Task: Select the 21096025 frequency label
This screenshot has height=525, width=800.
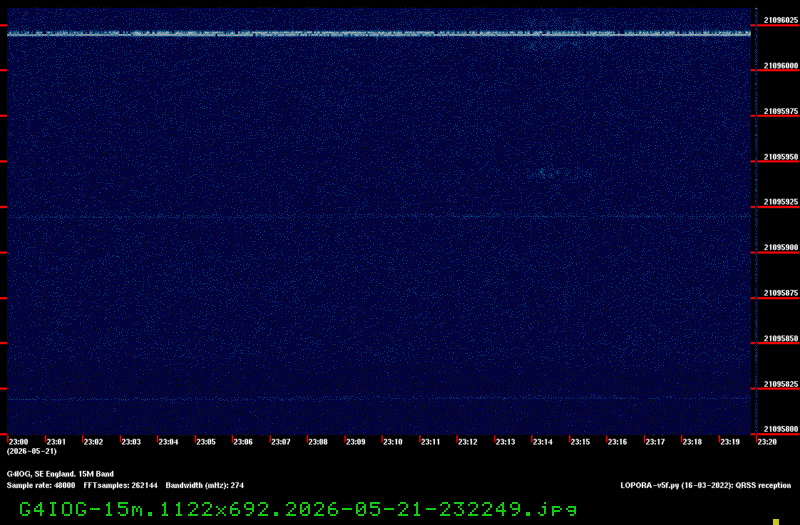Action: (x=781, y=20)
